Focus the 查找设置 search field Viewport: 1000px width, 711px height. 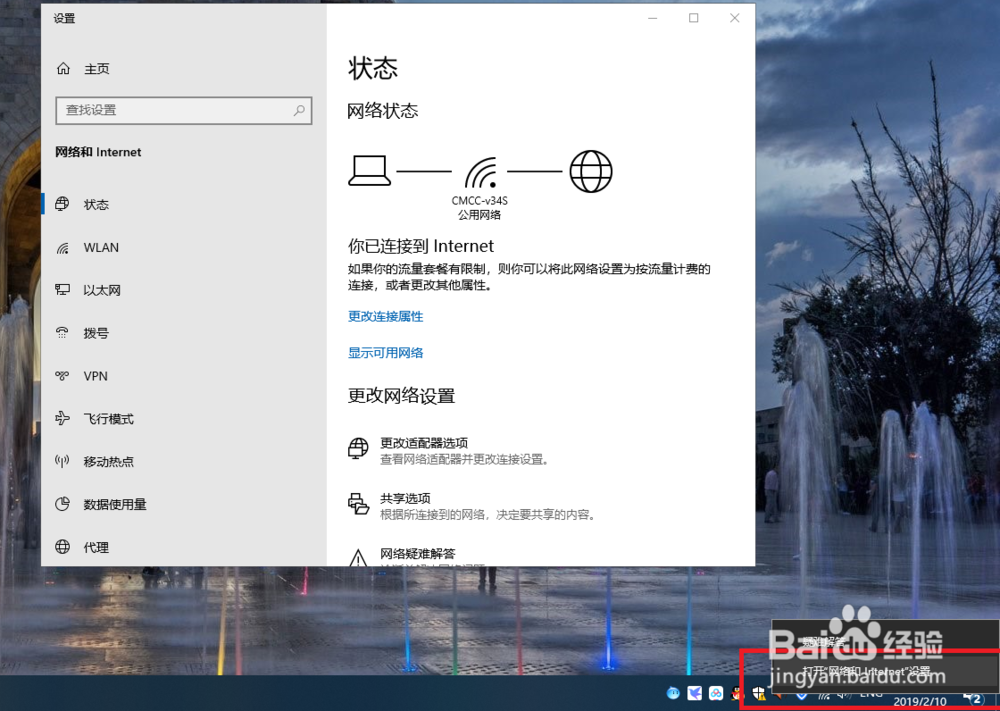[x=184, y=110]
